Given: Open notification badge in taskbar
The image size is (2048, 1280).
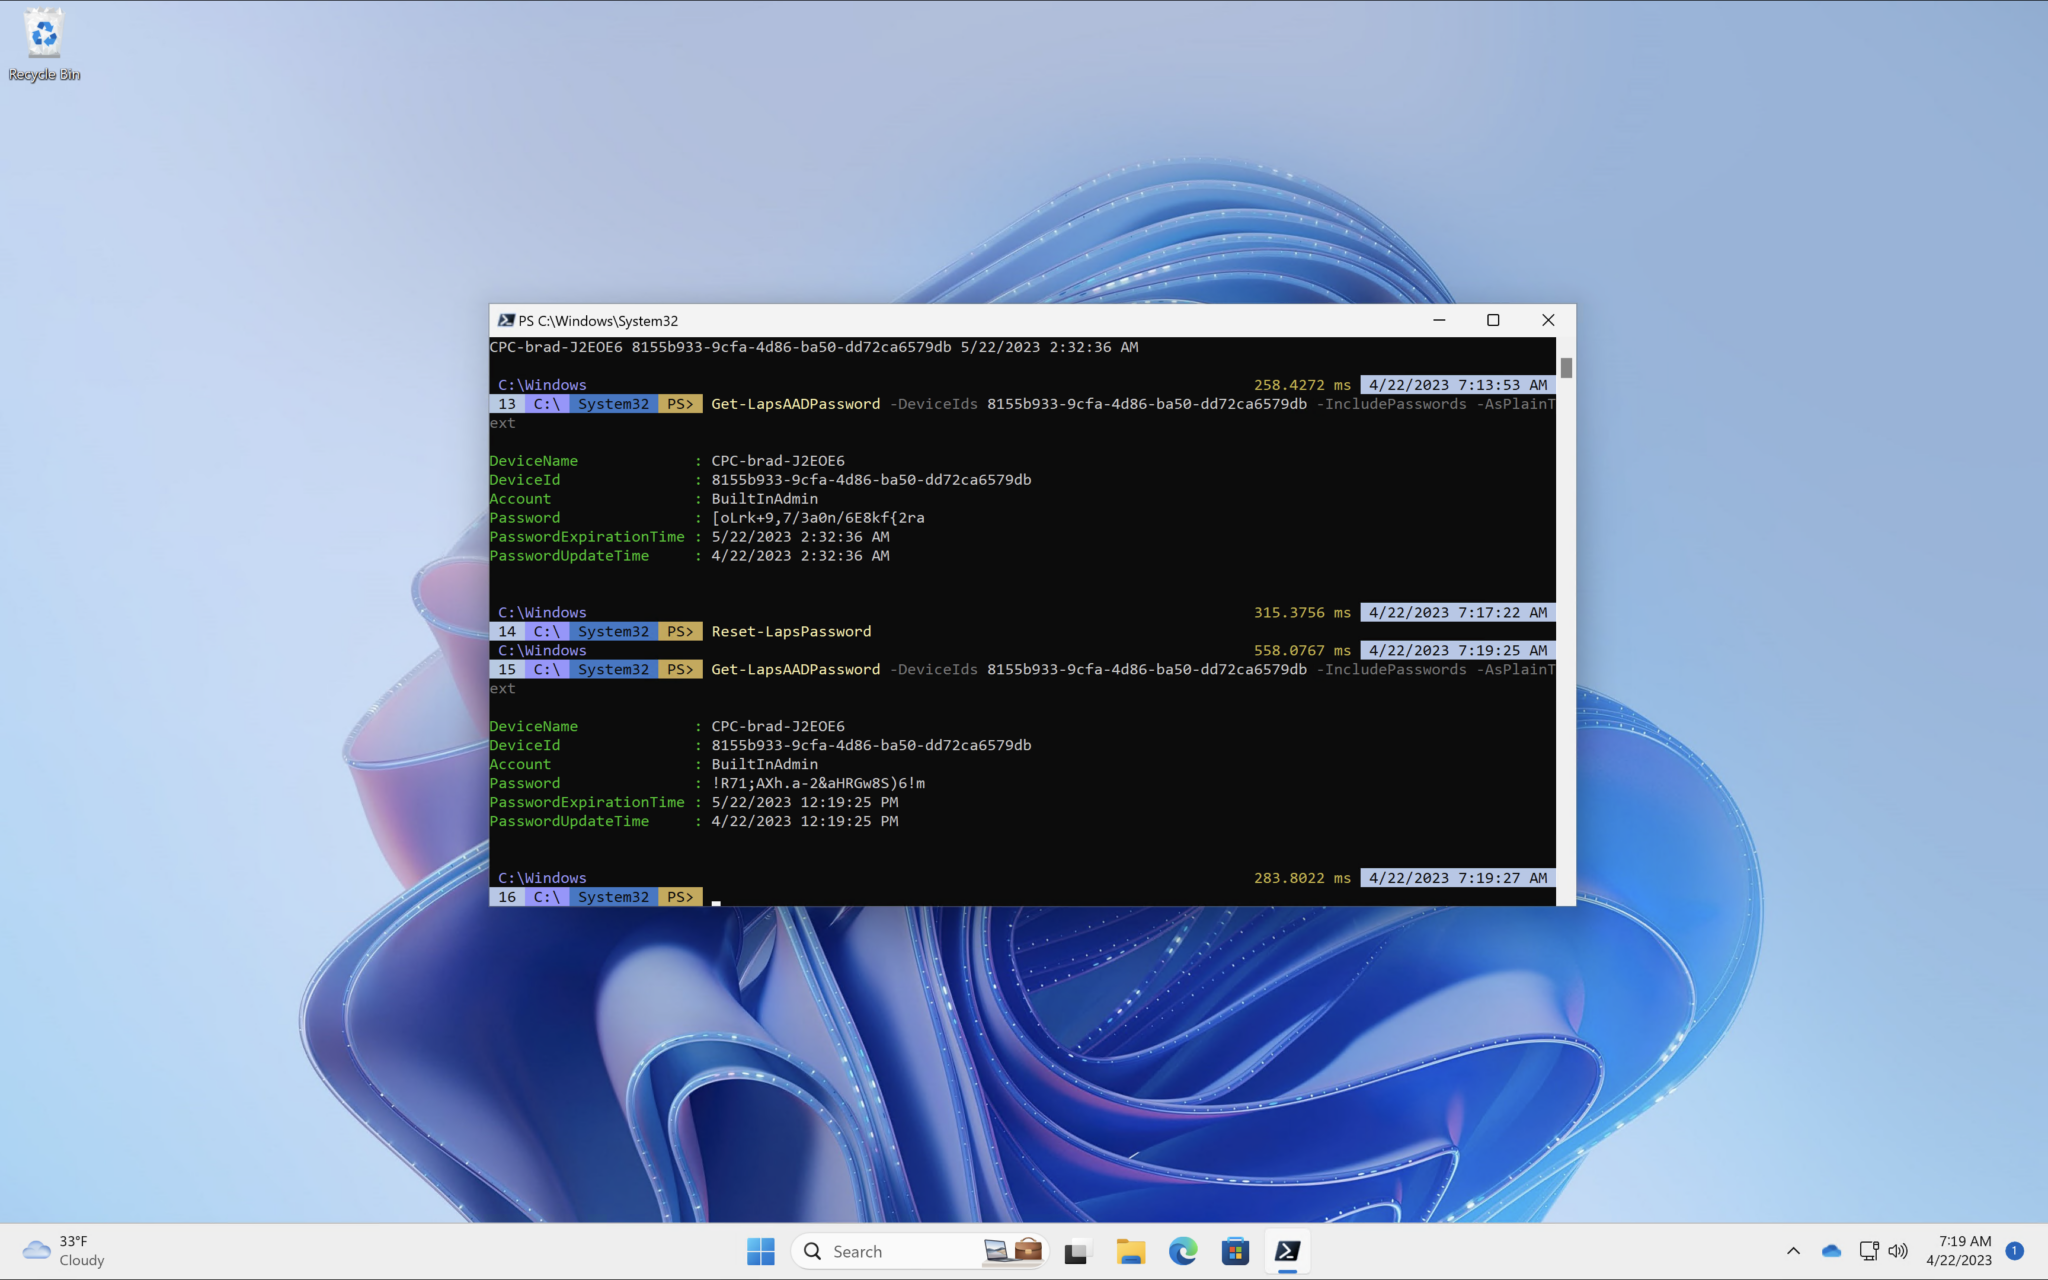Looking at the screenshot, I should pyautogui.click(x=2014, y=1251).
